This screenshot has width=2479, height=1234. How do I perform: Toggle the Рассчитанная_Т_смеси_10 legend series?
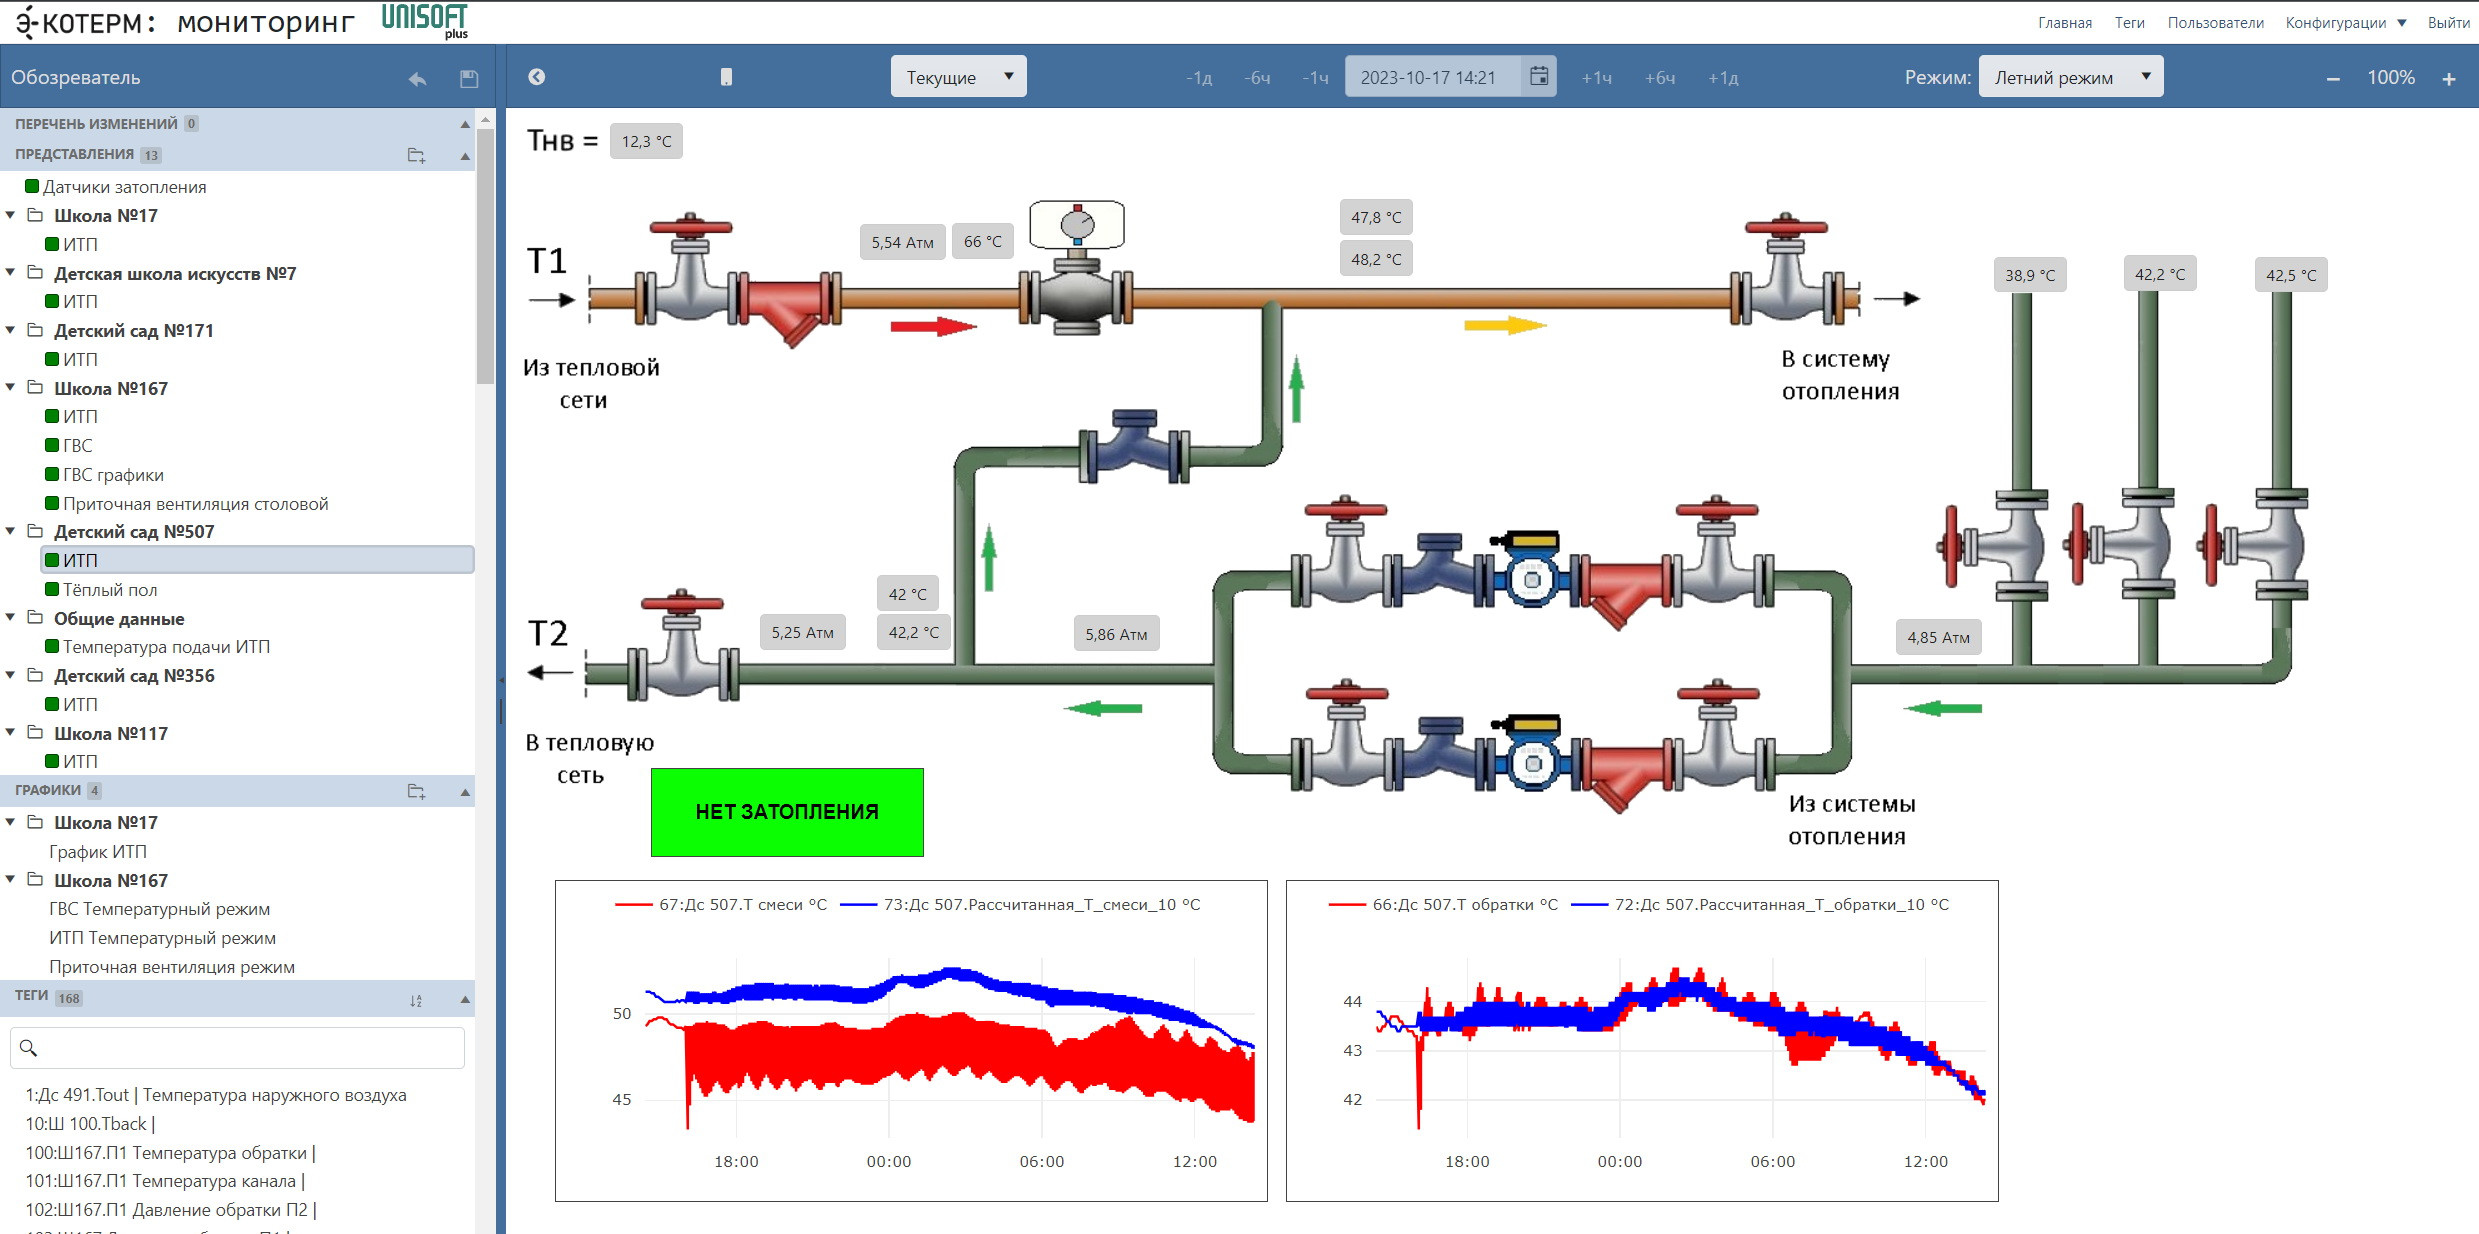(x=1021, y=904)
